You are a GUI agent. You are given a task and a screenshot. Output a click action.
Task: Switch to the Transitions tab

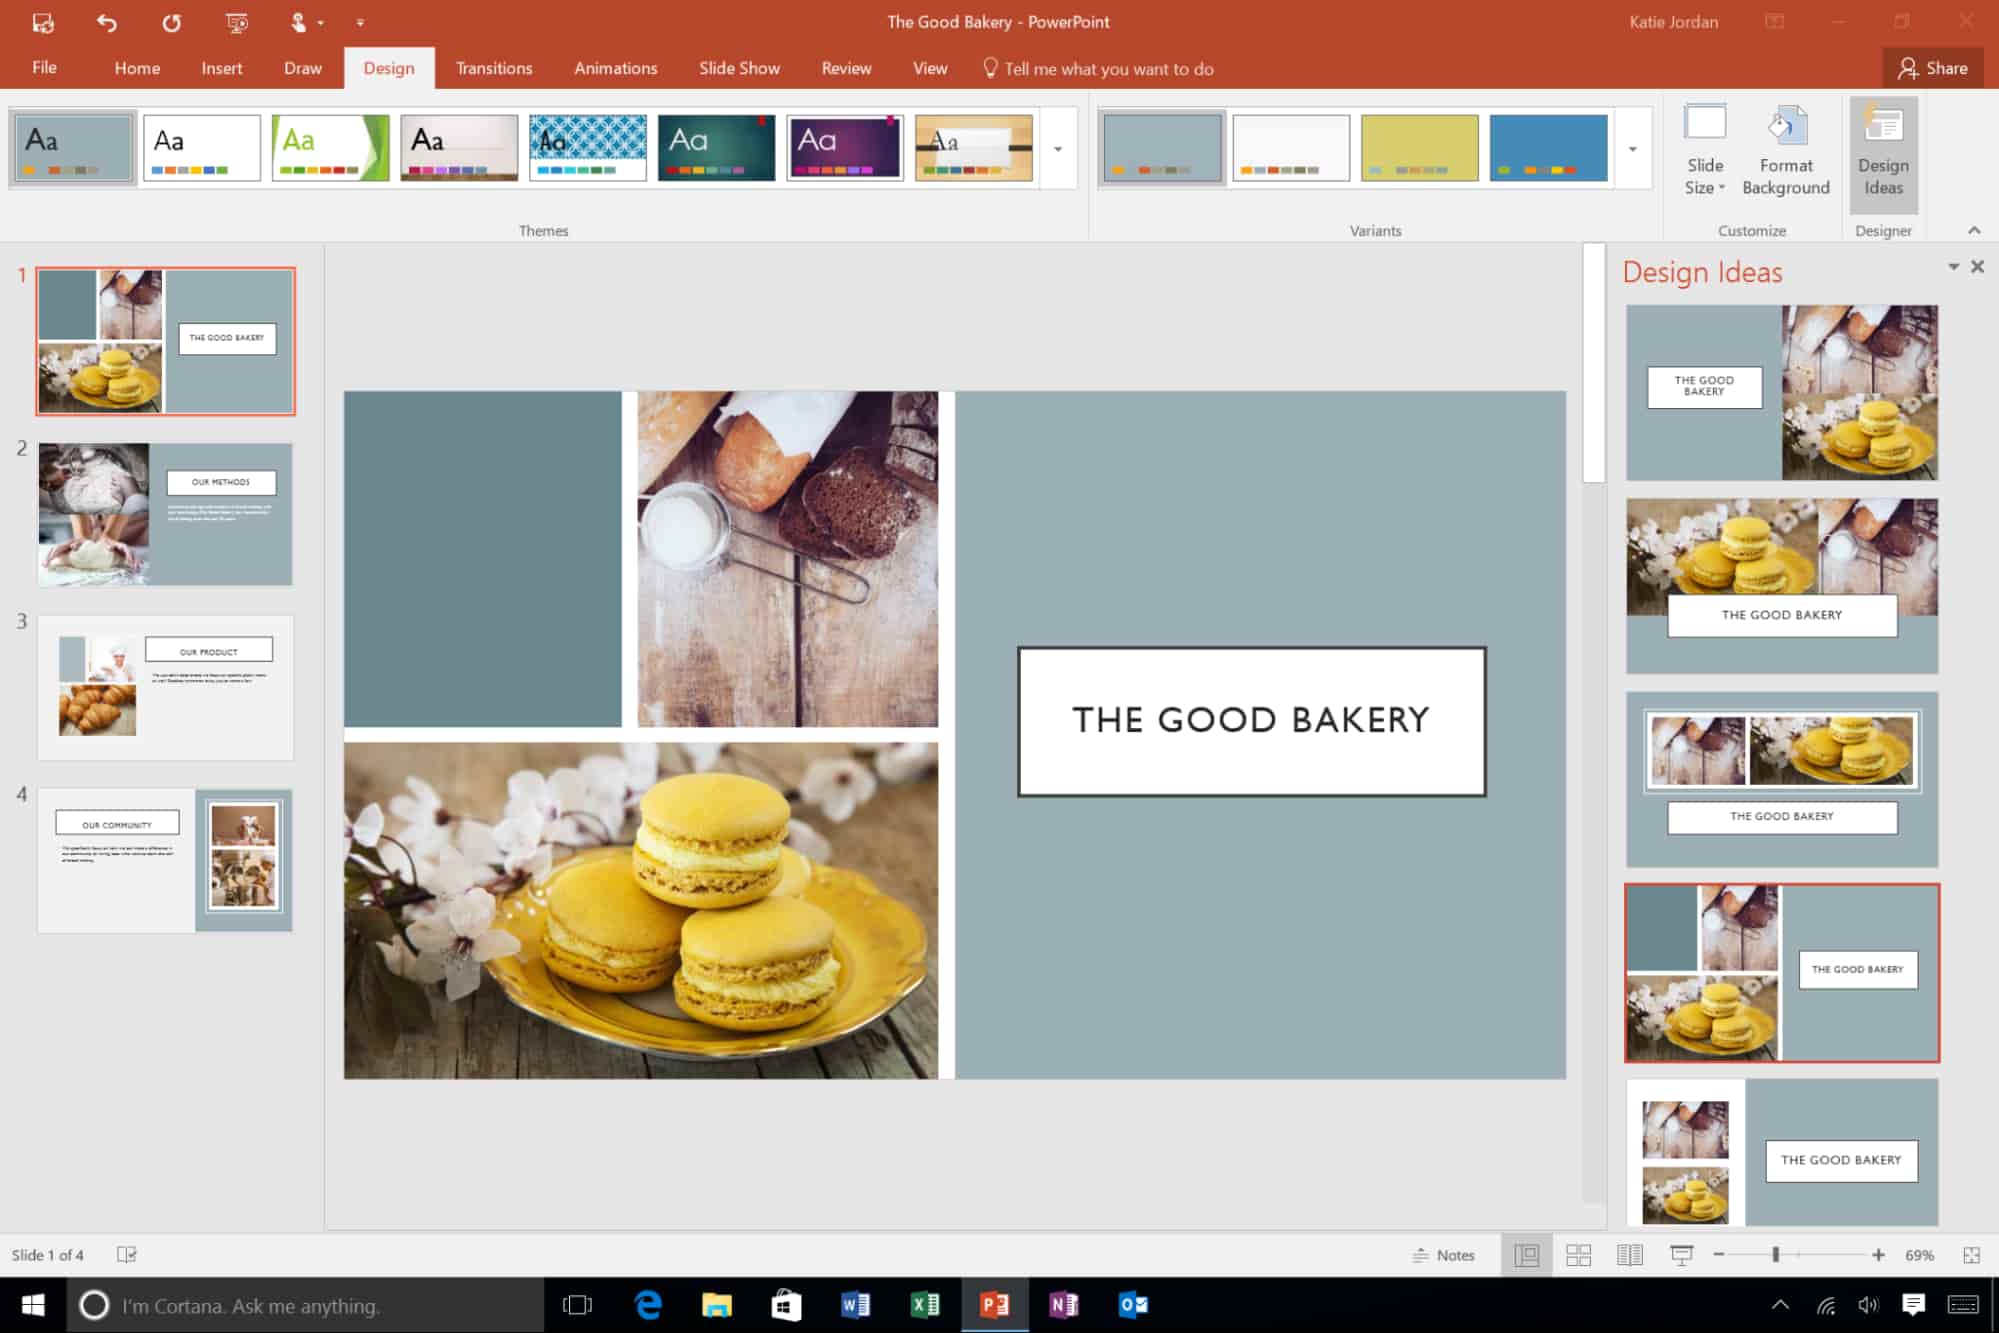pos(493,67)
